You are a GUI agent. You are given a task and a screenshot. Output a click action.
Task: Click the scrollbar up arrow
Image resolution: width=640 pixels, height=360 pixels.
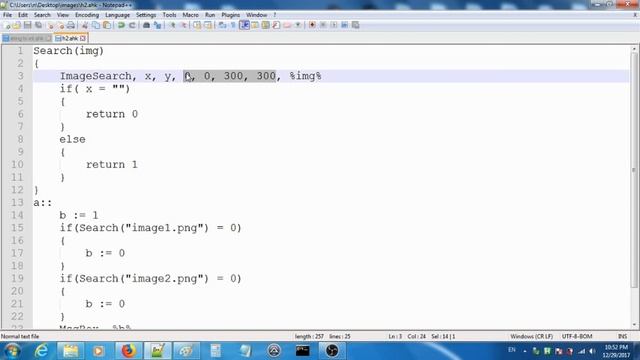point(634,49)
